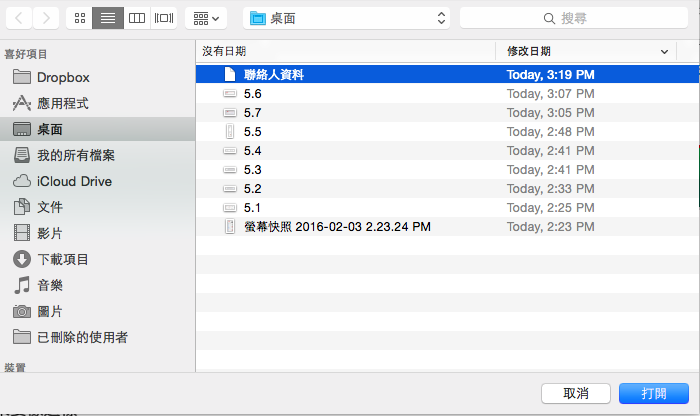Image resolution: width=700 pixels, height=416 pixels.
Task: Click the 下載項目 download arrow icon
Action: pos(22,259)
